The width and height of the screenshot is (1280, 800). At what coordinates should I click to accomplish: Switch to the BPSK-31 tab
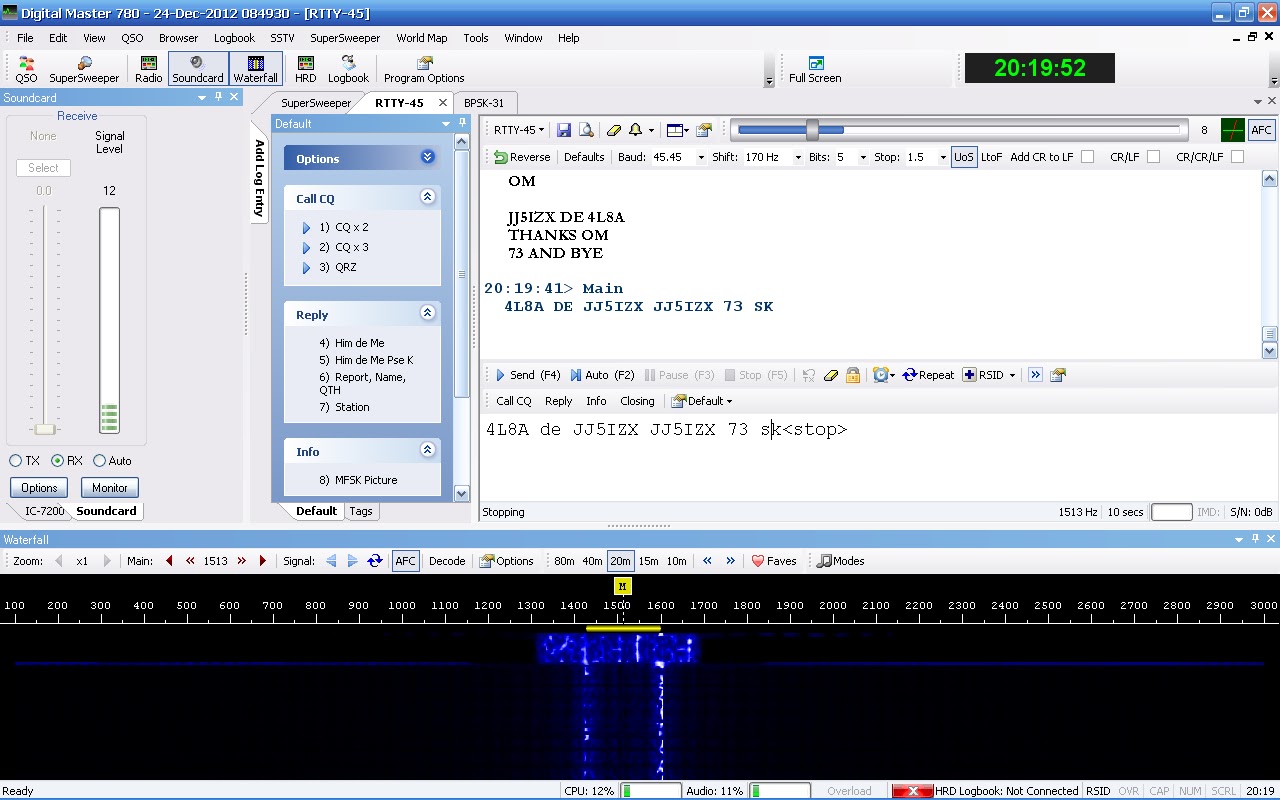tap(485, 102)
